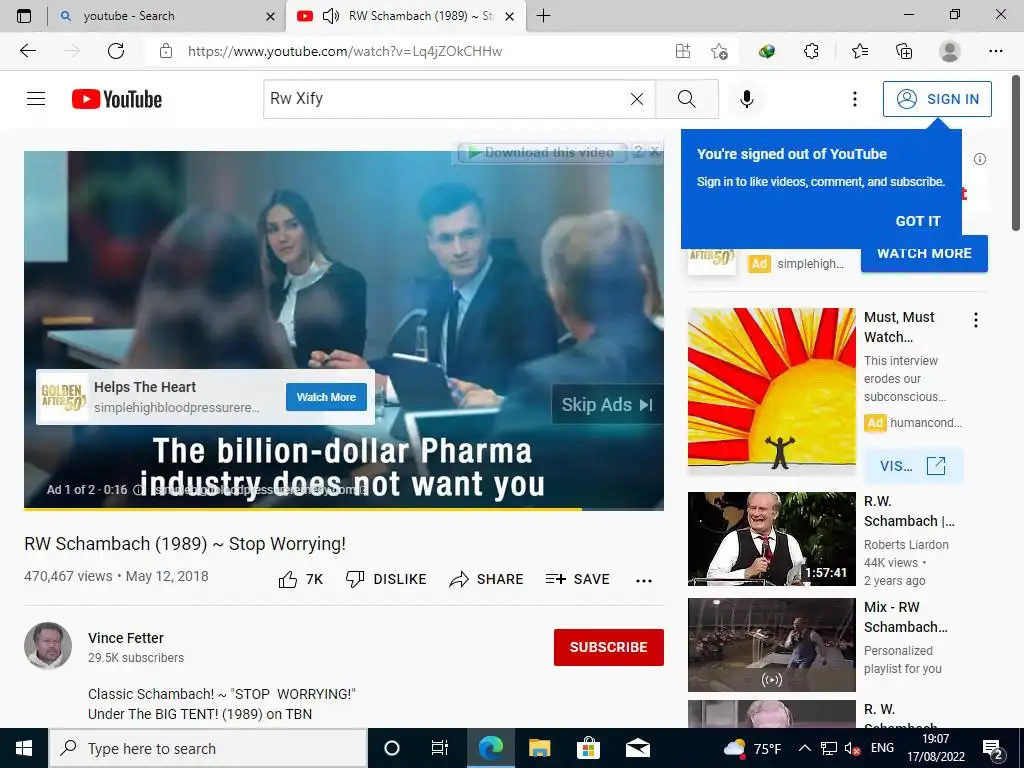This screenshot has width=1024, height=768.
Task: Go back in browser history
Action: [27, 51]
